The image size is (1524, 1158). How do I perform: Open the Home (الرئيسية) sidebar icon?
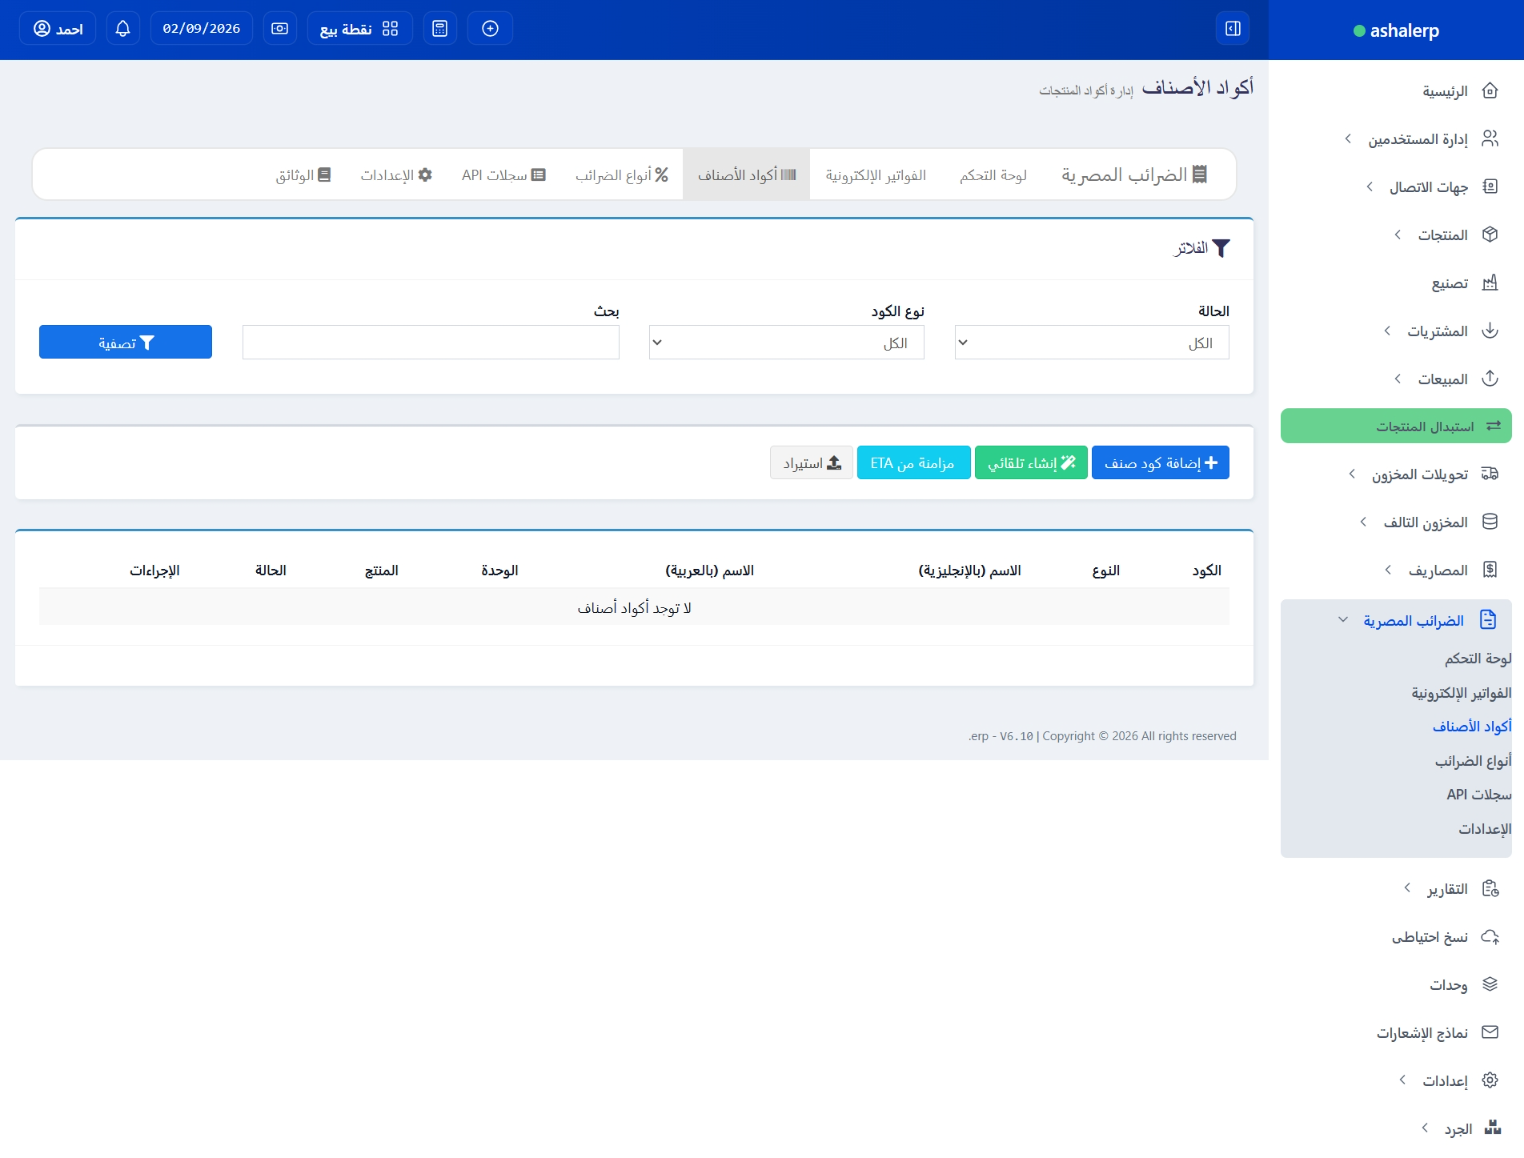[x=1489, y=91]
